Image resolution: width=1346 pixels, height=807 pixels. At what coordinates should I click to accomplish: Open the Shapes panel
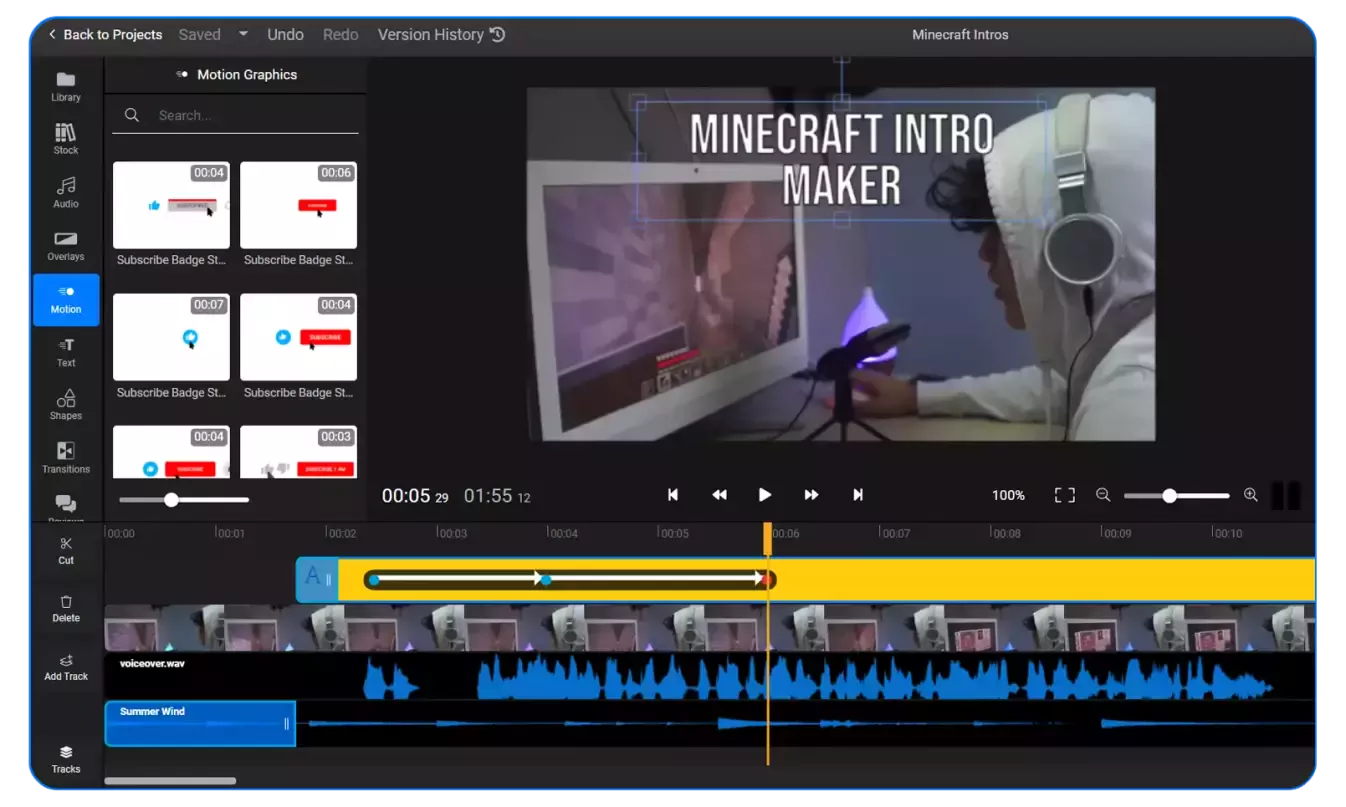[66, 405]
